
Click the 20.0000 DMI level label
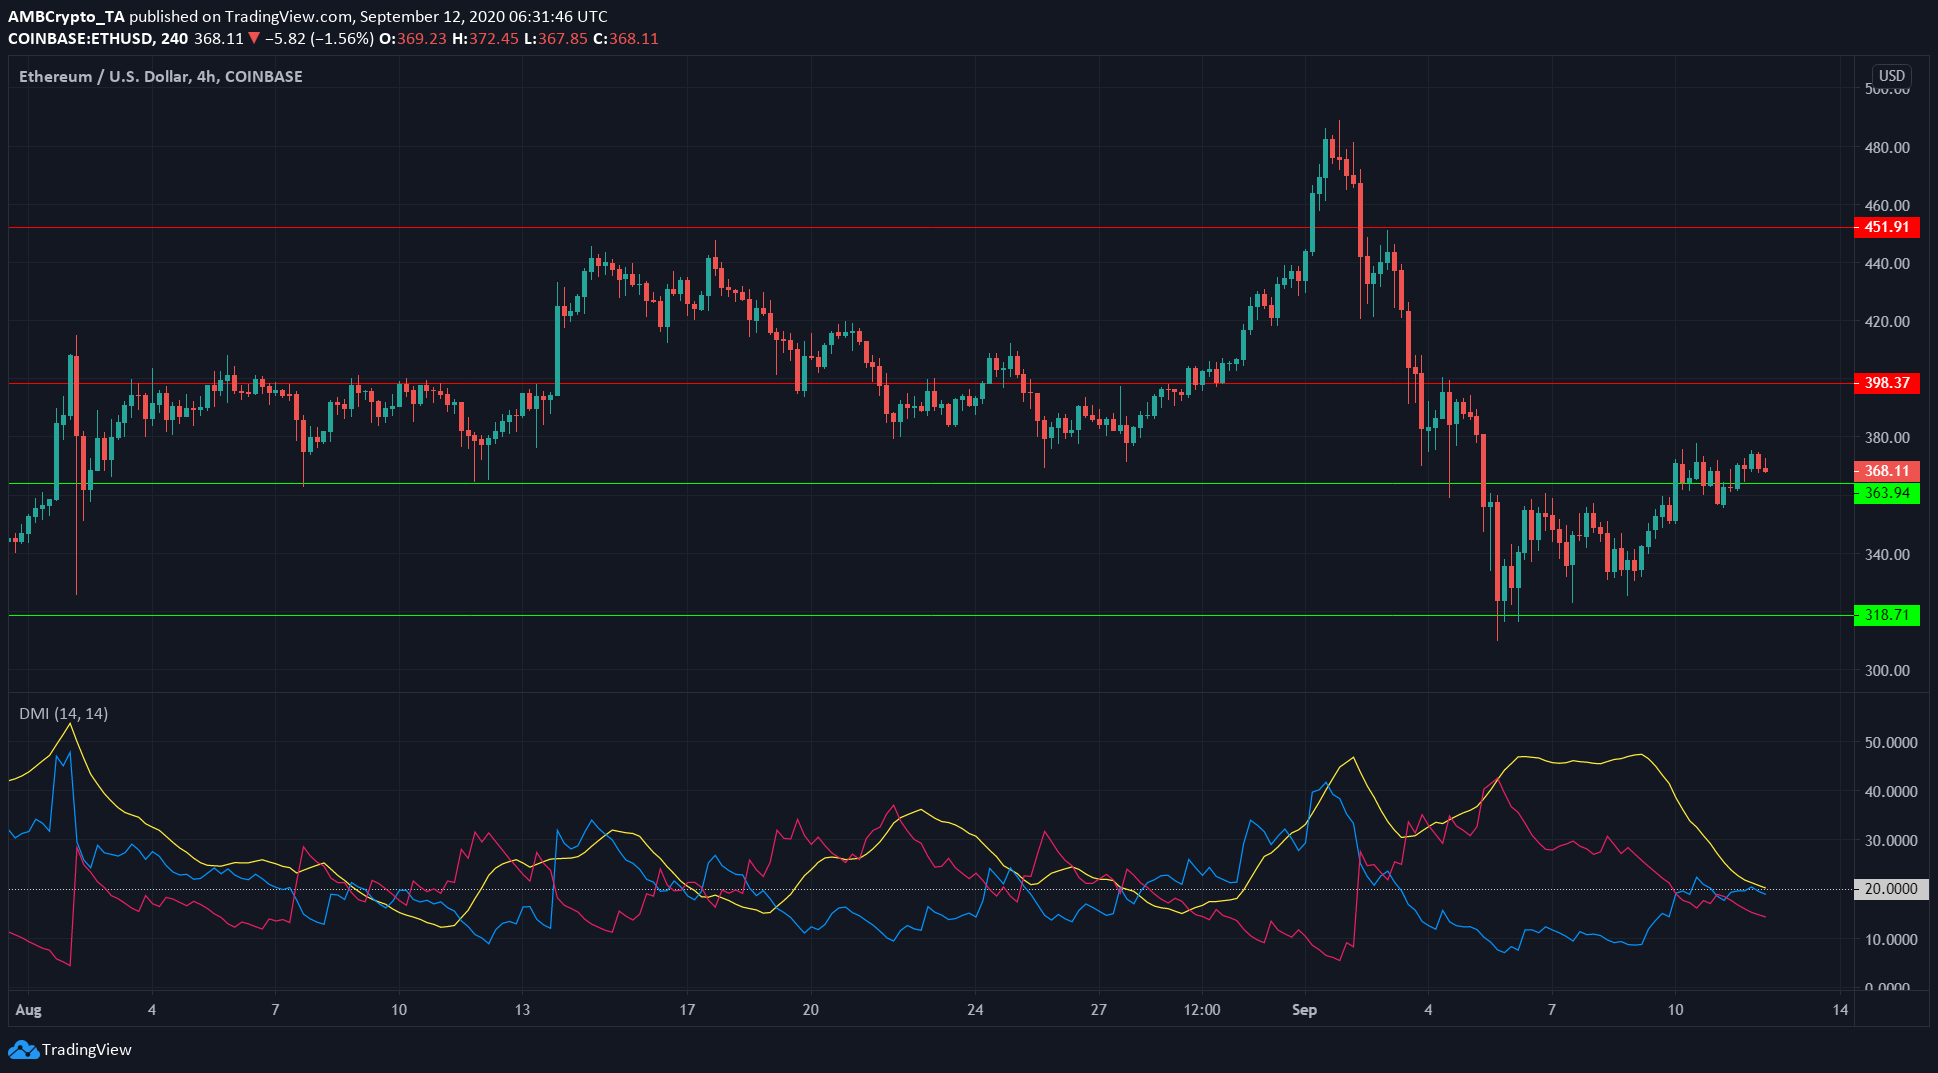pyautogui.click(x=1890, y=889)
